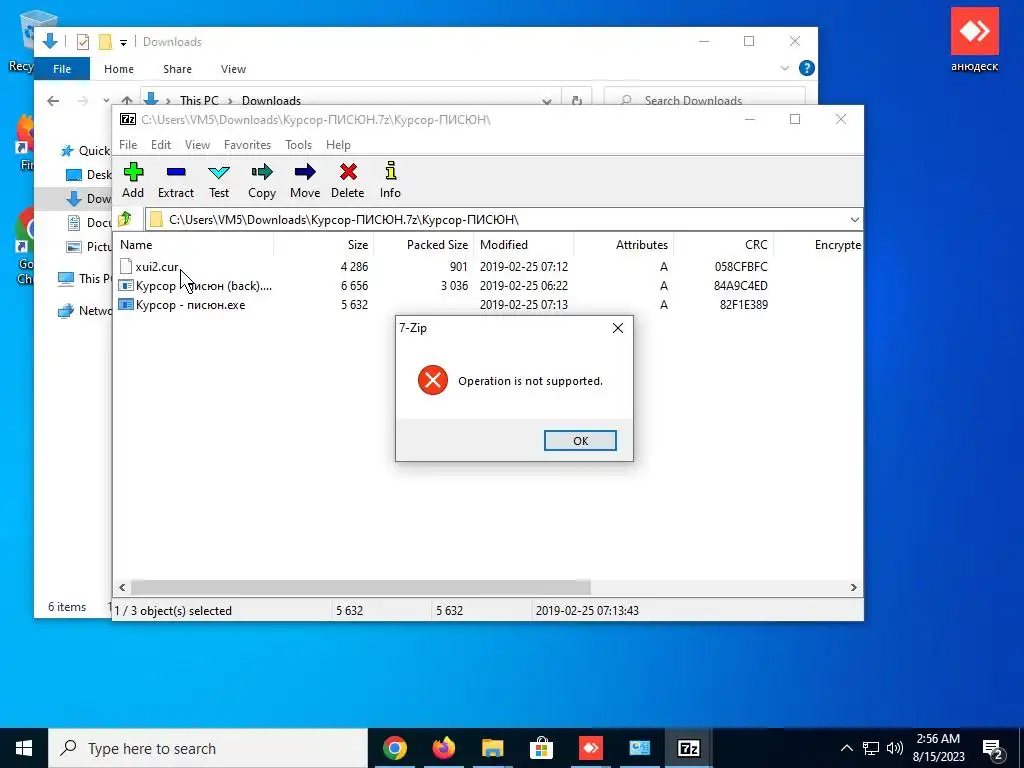Open Firefox from the taskbar
The image size is (1024, 768).
pos(443,748)
